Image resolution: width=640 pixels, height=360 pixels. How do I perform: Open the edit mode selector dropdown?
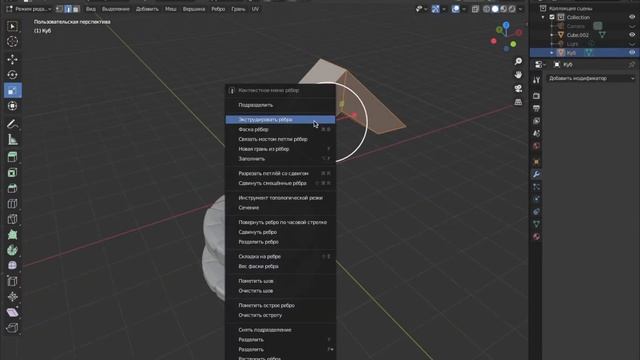click(29, 9)
